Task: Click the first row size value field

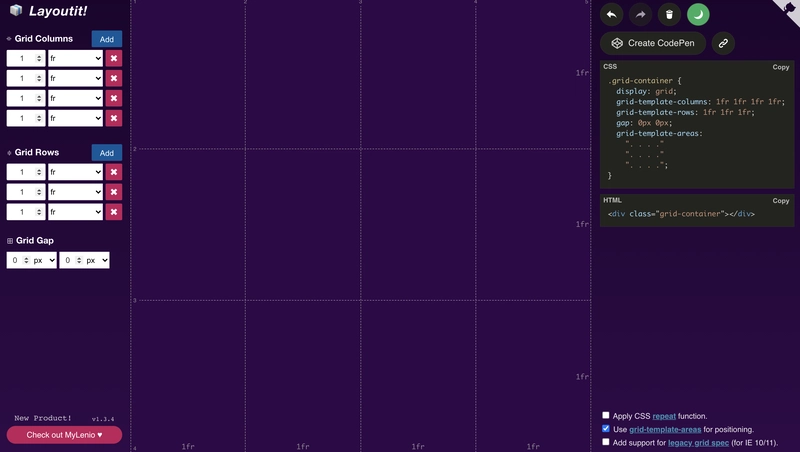Action: [26, 172]
